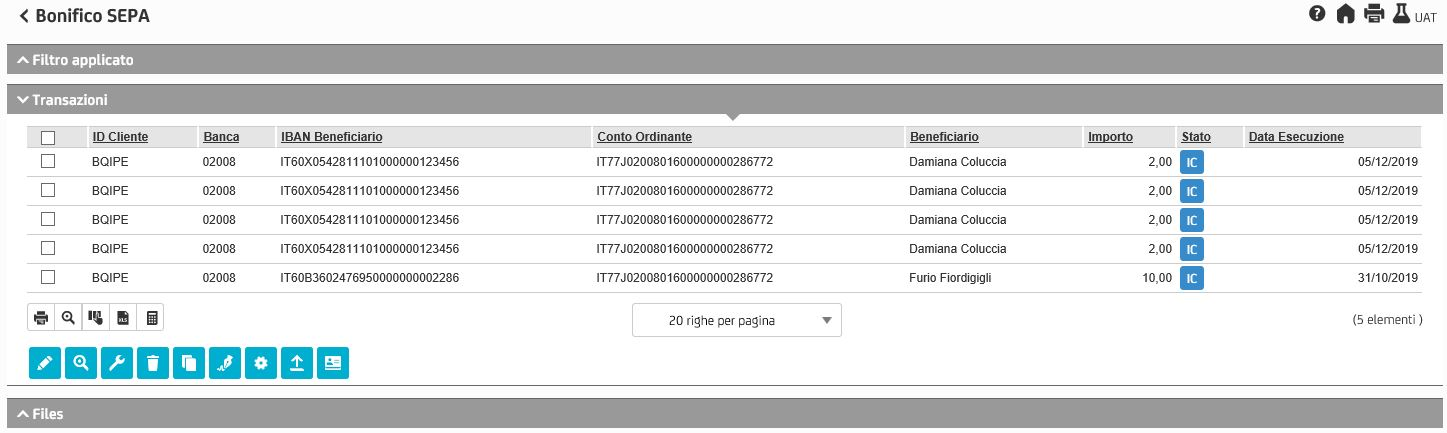Open the 20 righe per pagina dropdown
Screen dimensions: 1447x433
click(737, 321)
